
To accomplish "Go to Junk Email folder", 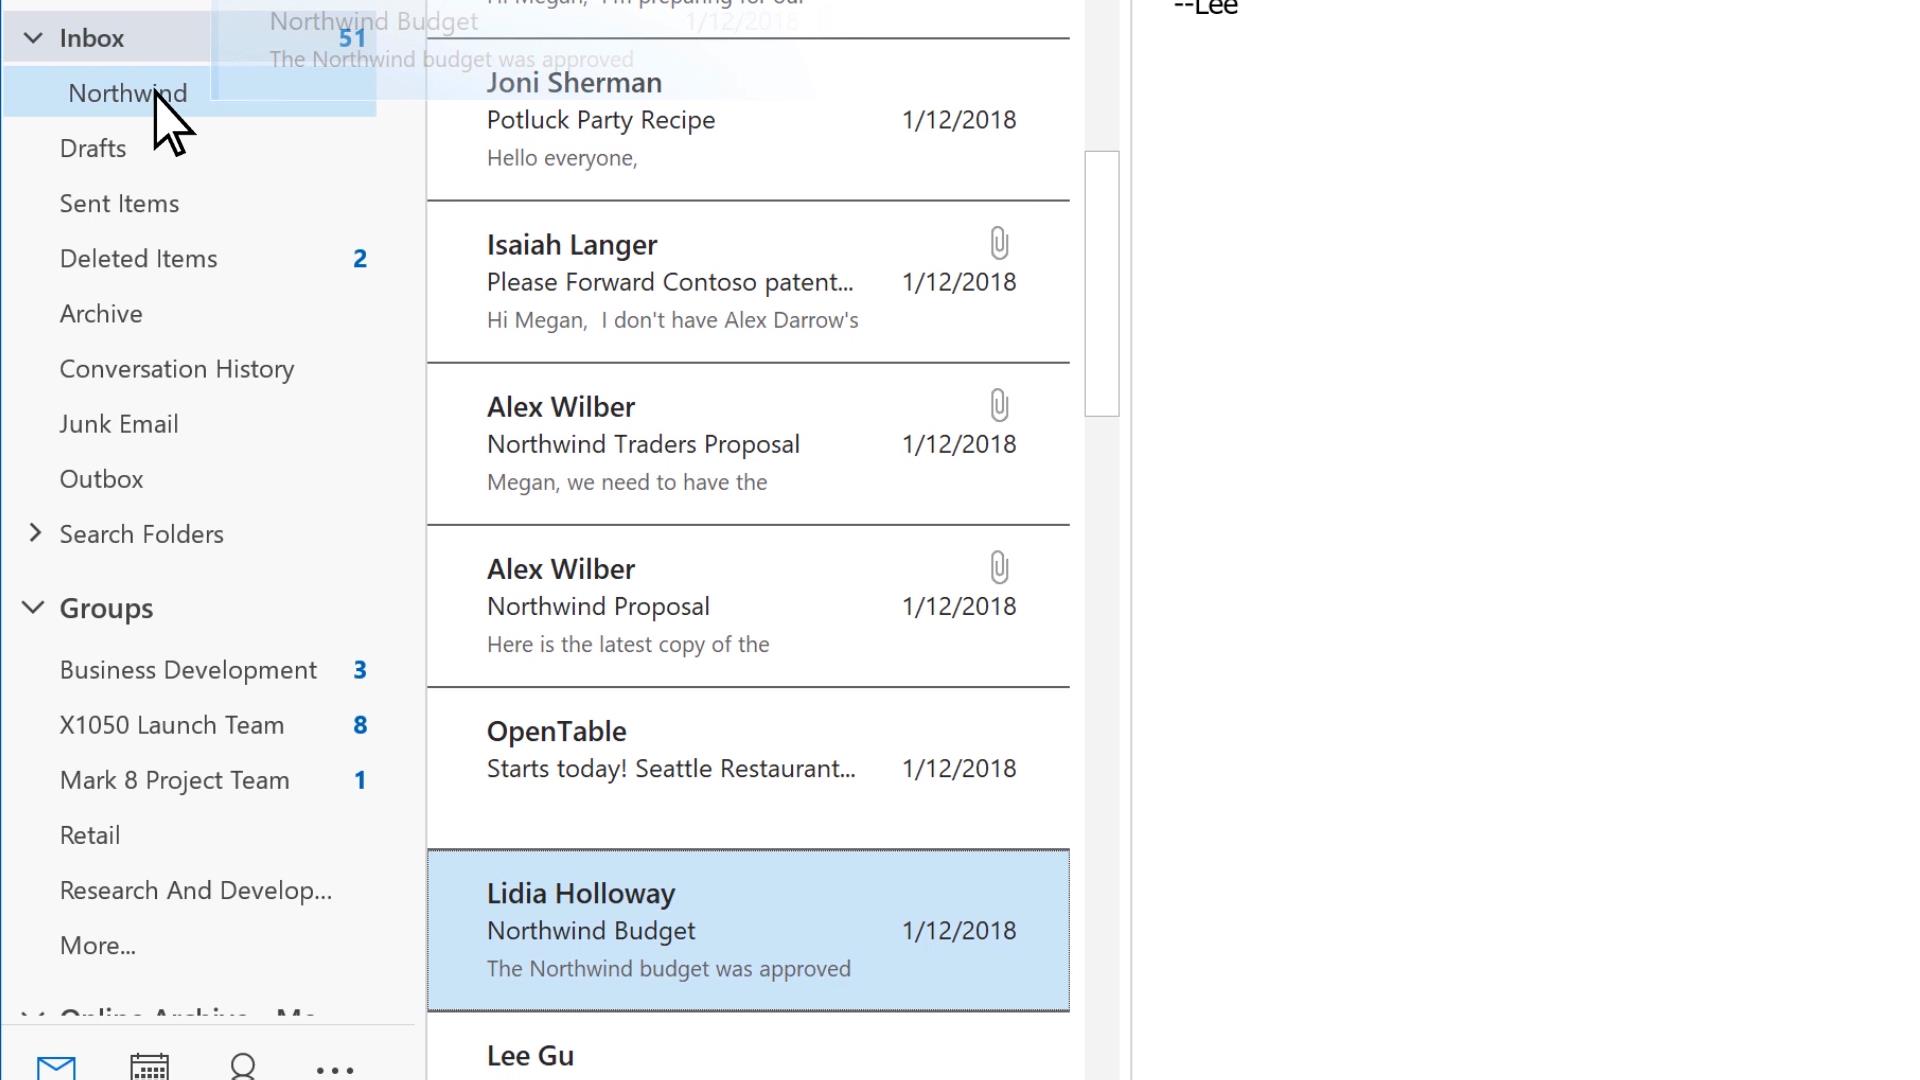I will (x=119, y=424).
